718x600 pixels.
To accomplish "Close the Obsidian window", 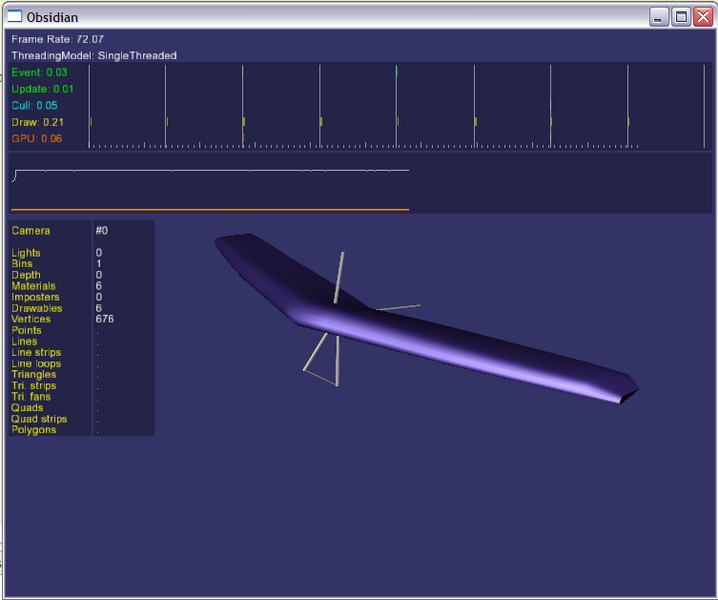I will pyautogui.click(x=703, y=17).
